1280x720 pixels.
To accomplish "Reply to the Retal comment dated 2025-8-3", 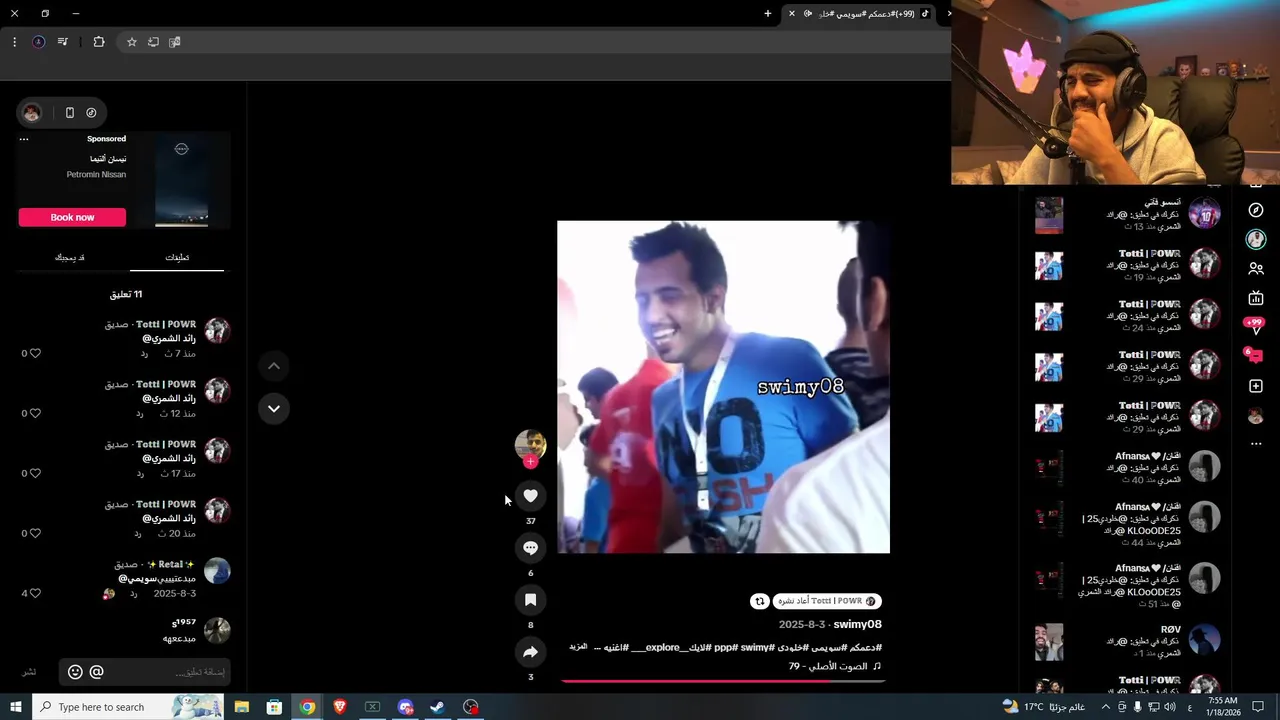I will pos(133,593).
